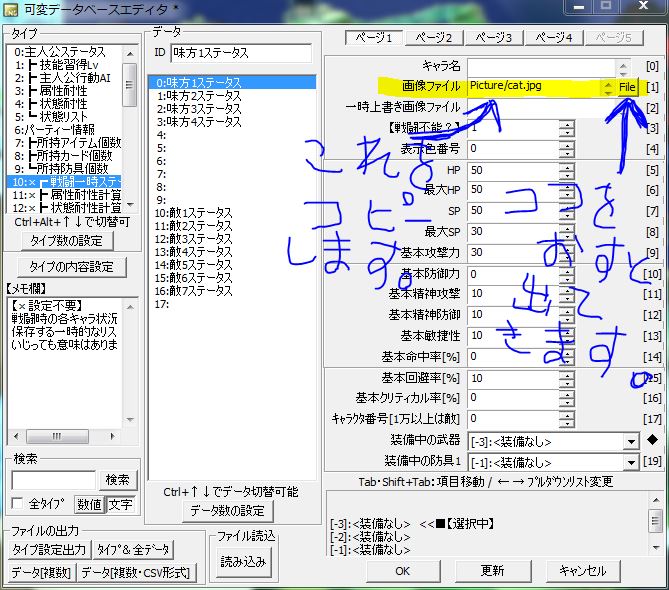Screen dimensions: 669x590
Task: Open the 装備中の防具1 dropdown
Action: coord(630,463)
